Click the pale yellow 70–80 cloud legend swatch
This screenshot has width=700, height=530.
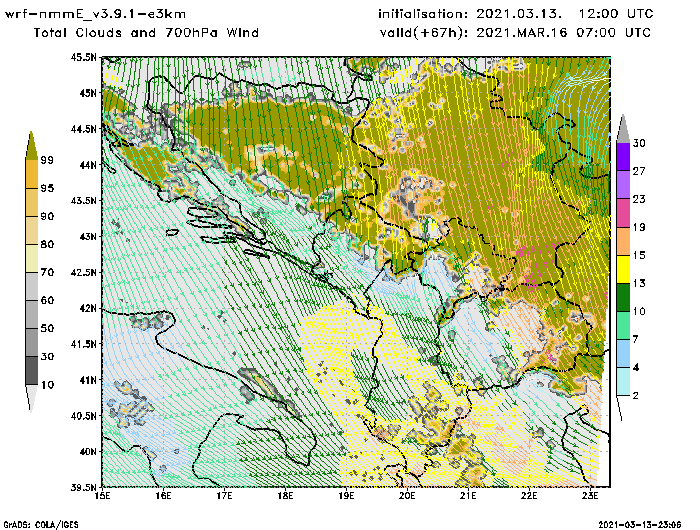(32, 259)
